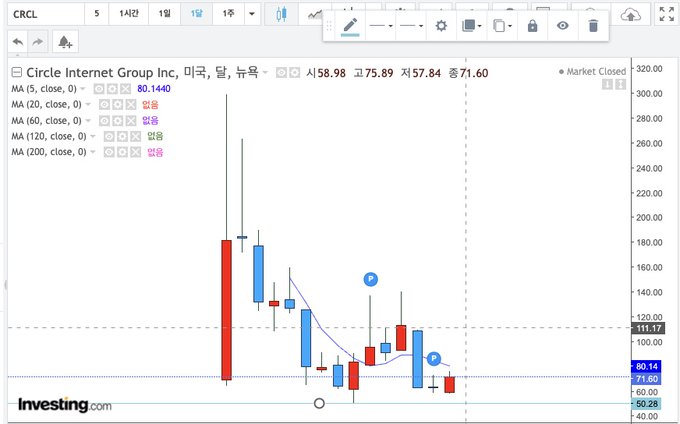680x424 pixels.
Task: Click the undo arrow
Action: 18,42
